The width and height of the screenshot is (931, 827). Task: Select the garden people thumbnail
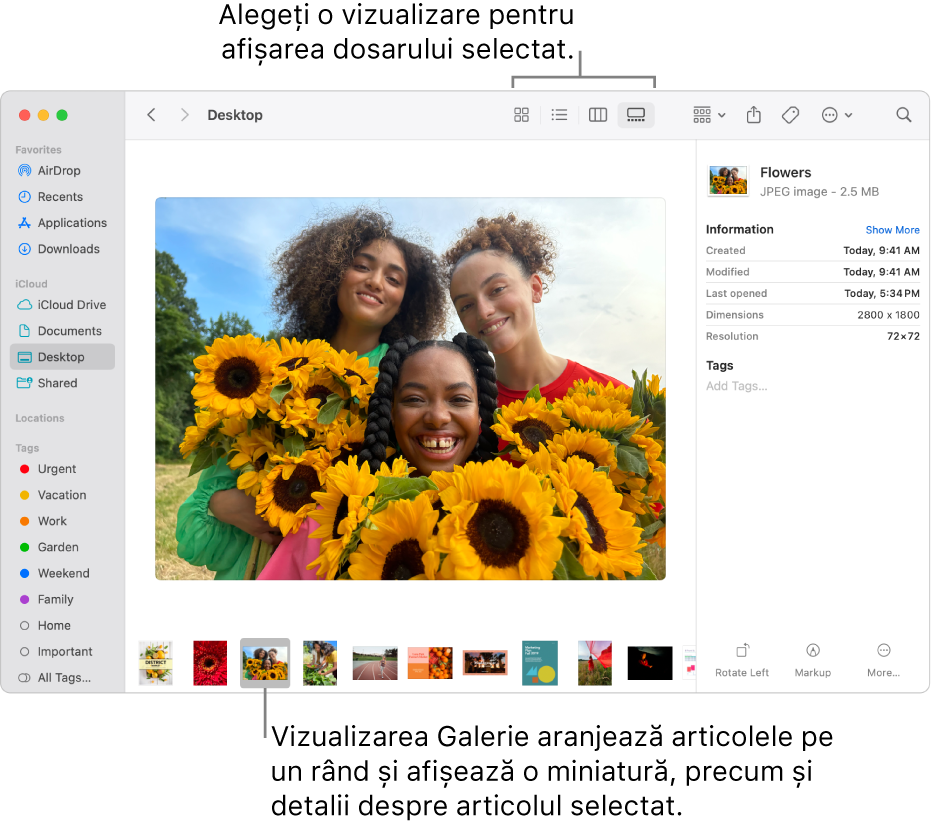coord(320,663)
